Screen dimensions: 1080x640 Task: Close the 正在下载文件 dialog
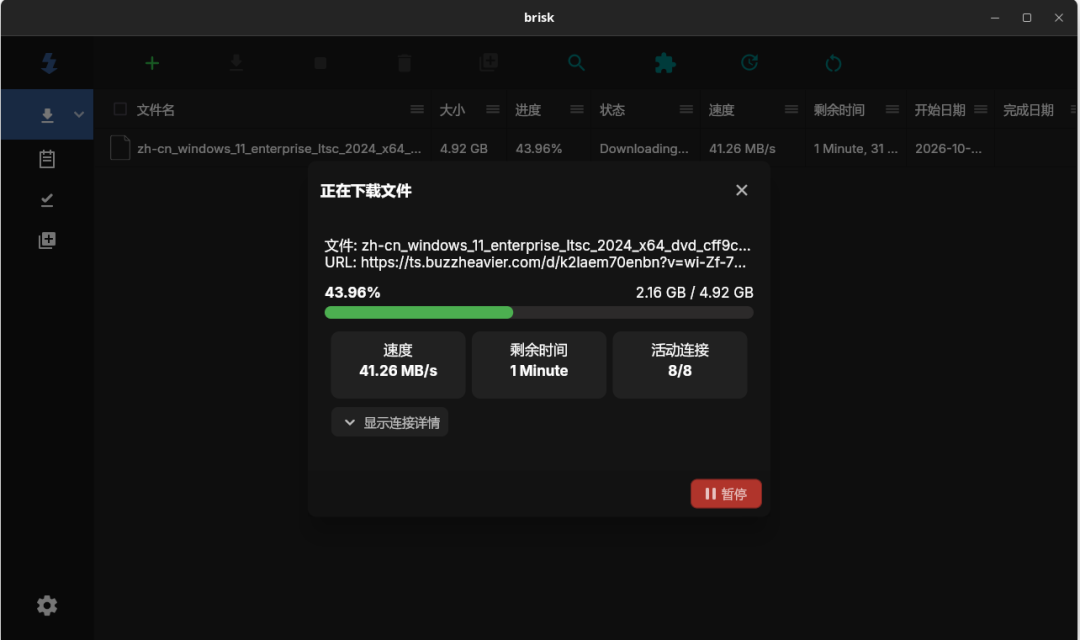click(x=742, y=190)
